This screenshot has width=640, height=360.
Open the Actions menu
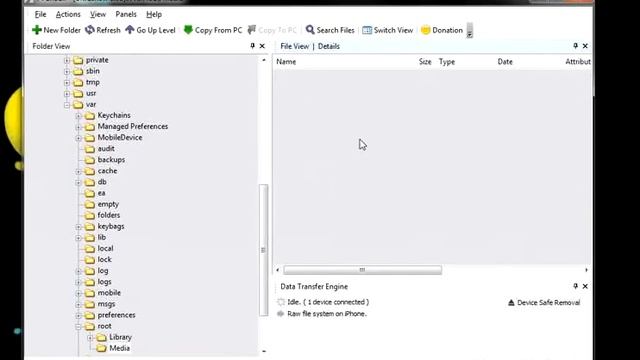coord(68,14)
